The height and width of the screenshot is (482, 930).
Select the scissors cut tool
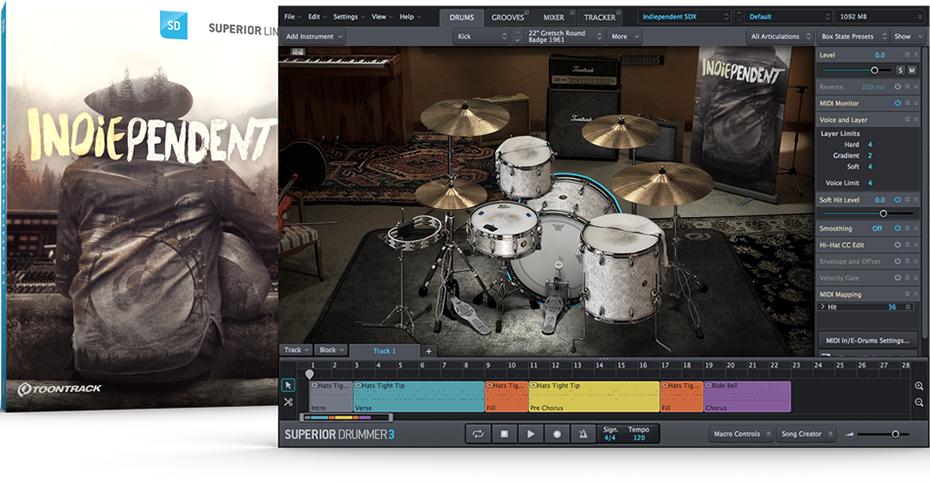click(x=288, y=402)
